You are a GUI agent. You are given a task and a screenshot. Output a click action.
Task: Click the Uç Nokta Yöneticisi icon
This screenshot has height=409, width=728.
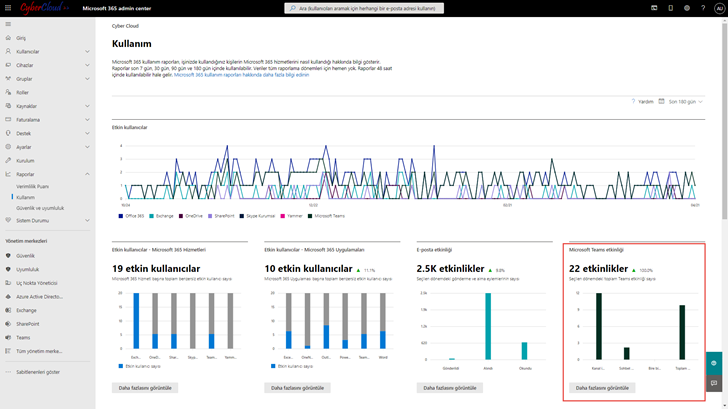point(8,283)
